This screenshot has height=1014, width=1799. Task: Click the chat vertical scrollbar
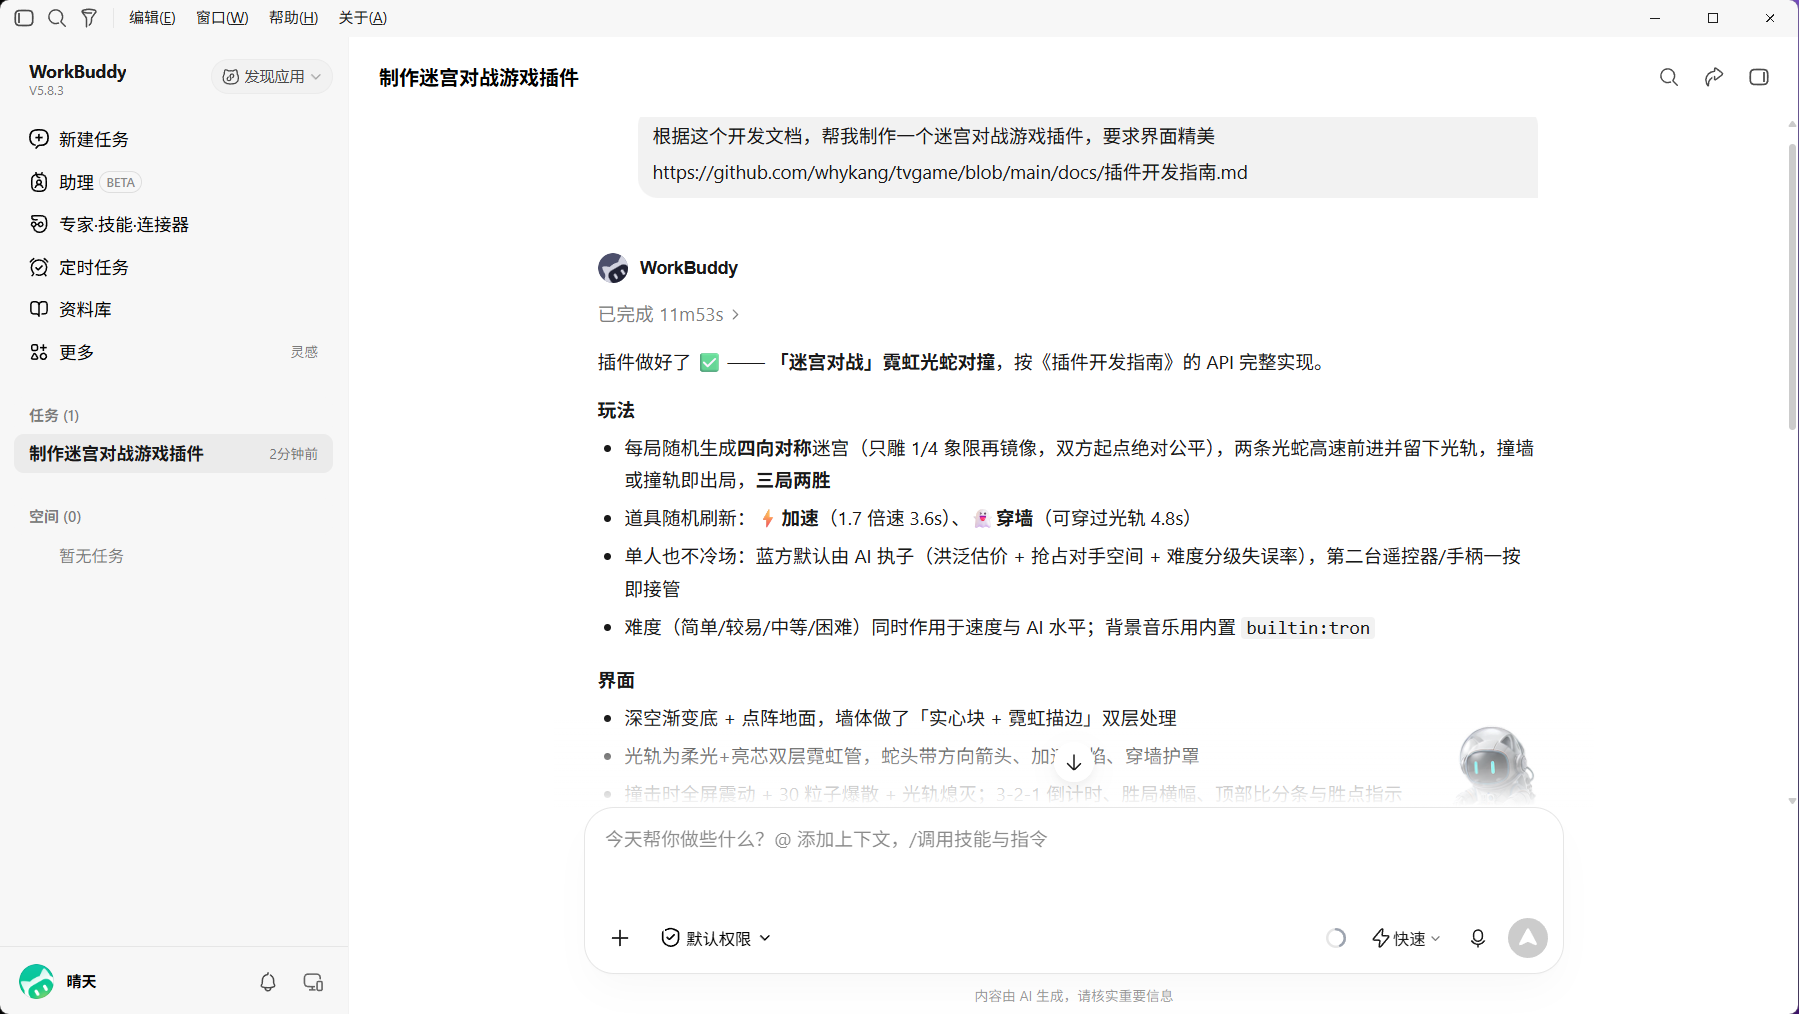pos(1792,286)
